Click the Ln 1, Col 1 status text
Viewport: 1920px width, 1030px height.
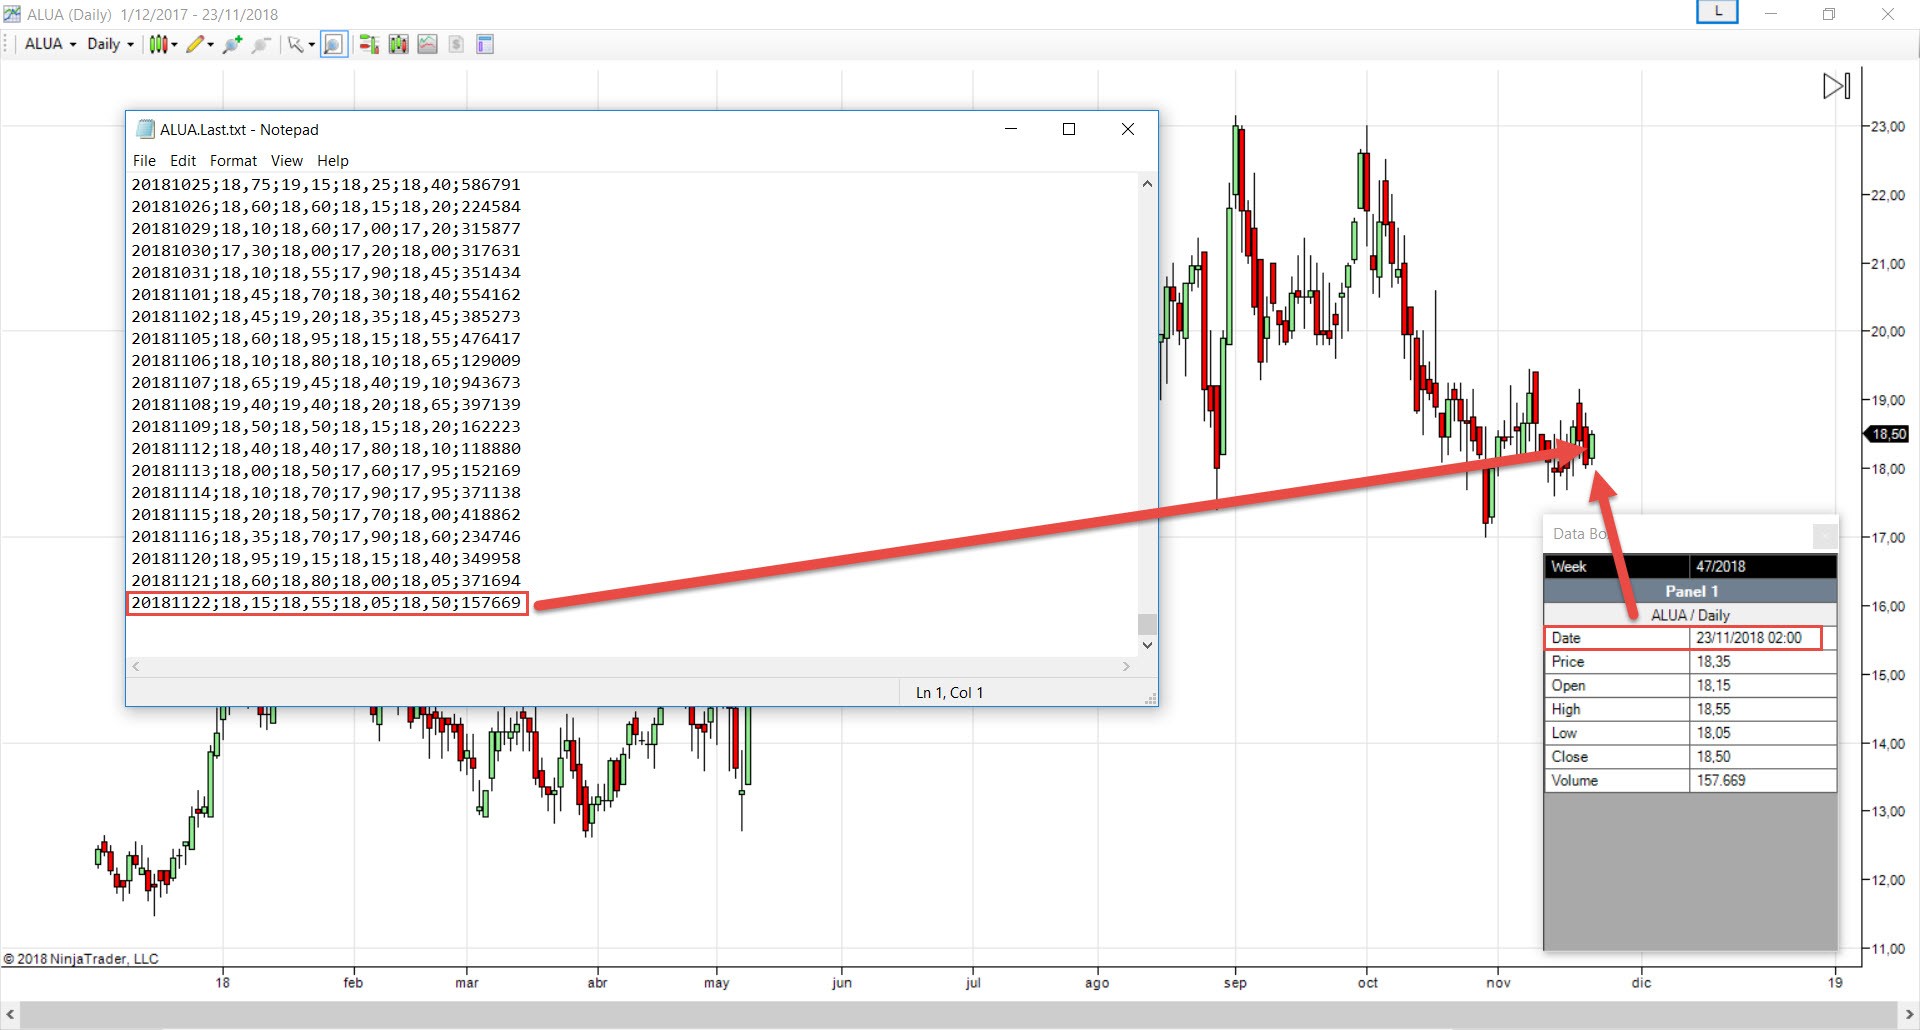pyautogui.click(x=950, y=693)
